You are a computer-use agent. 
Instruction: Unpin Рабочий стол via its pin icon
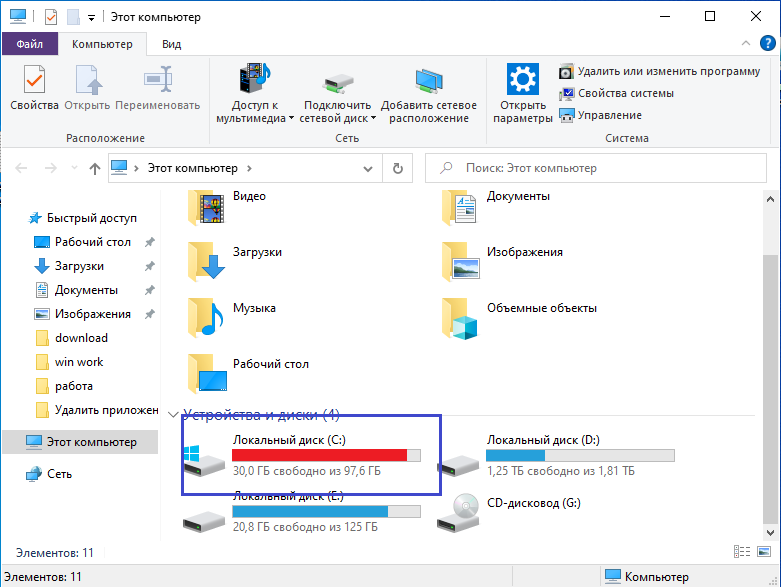149,242
